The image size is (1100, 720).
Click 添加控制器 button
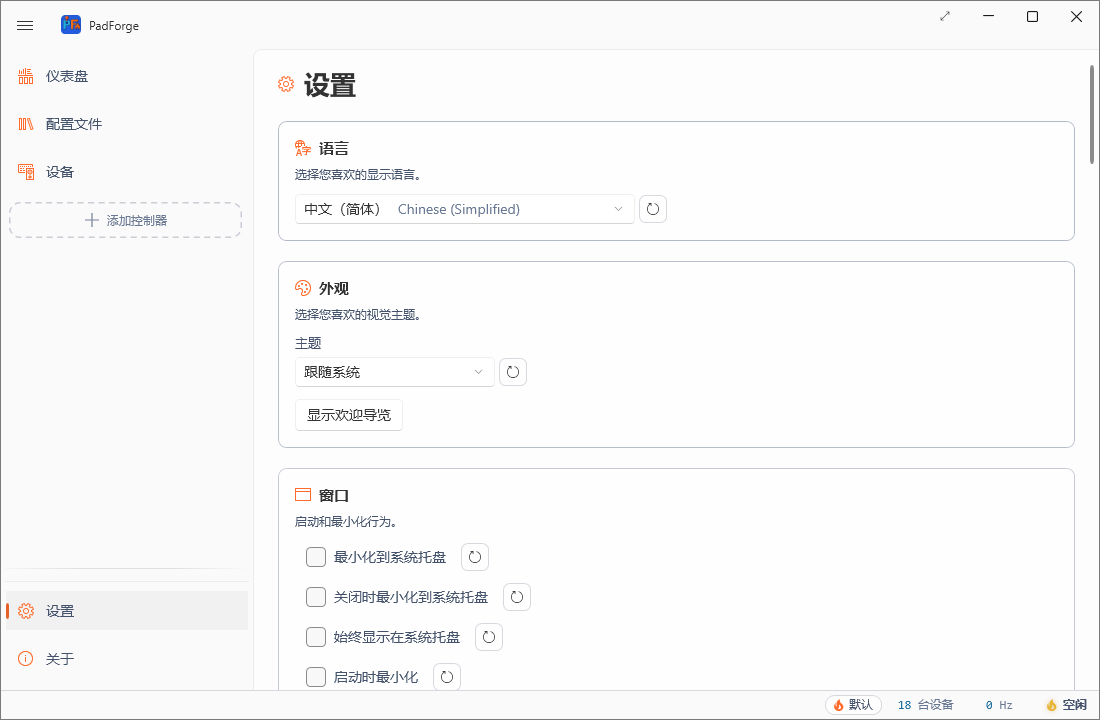[126, 220]
